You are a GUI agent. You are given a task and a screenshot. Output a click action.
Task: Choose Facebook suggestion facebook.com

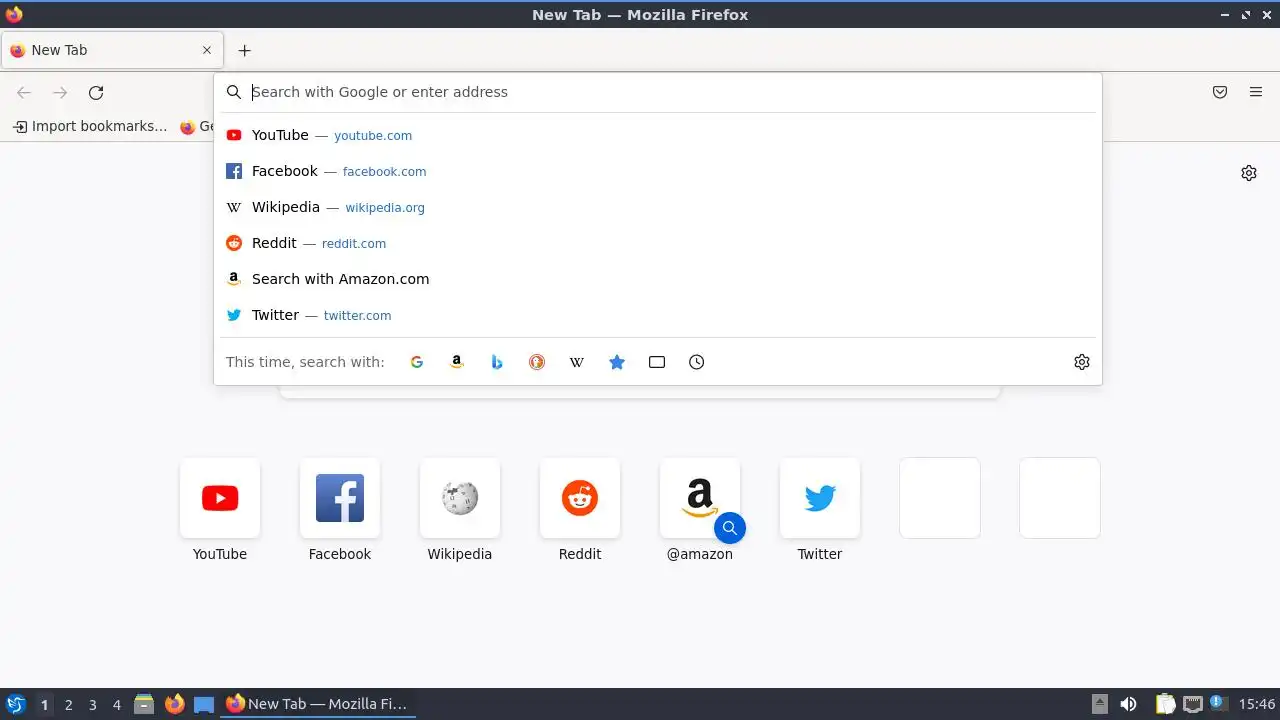[658, 171]
